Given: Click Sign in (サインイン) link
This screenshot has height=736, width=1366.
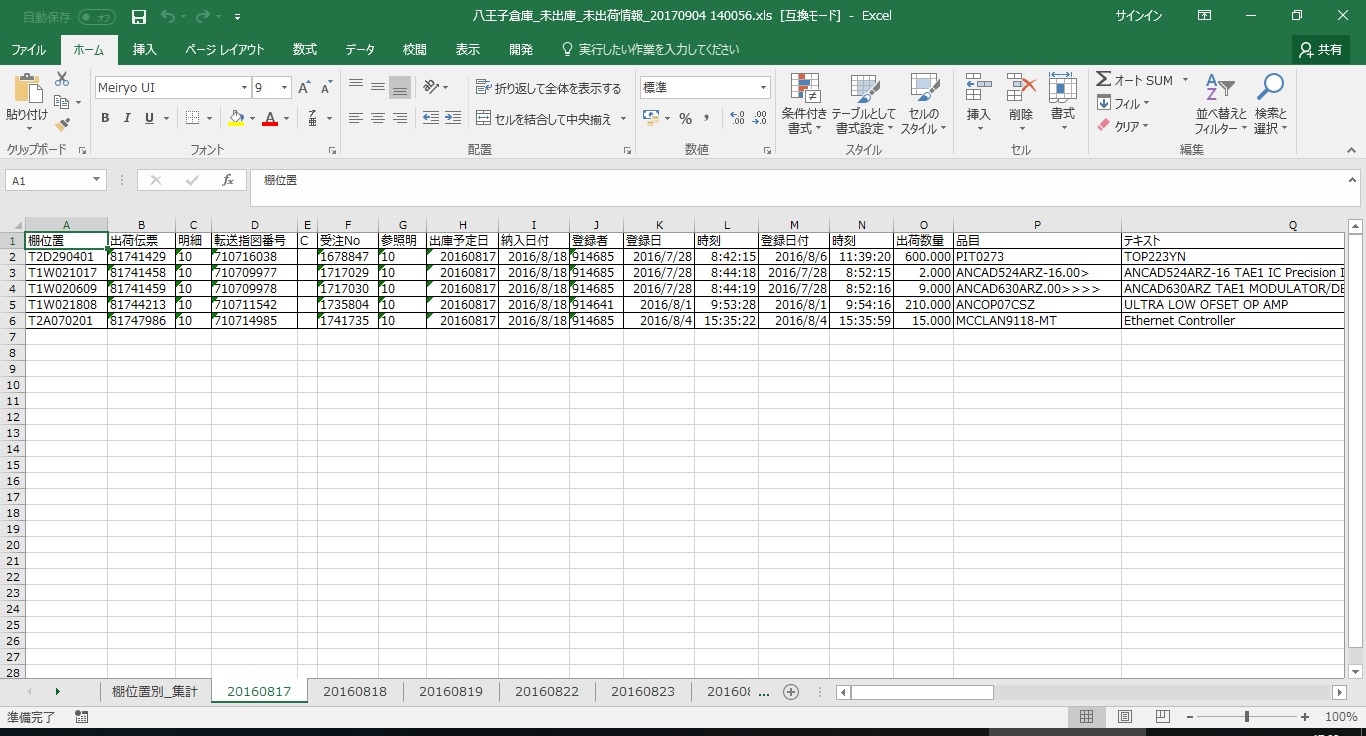Looking at the screenshot, I should click(1138, 16).
